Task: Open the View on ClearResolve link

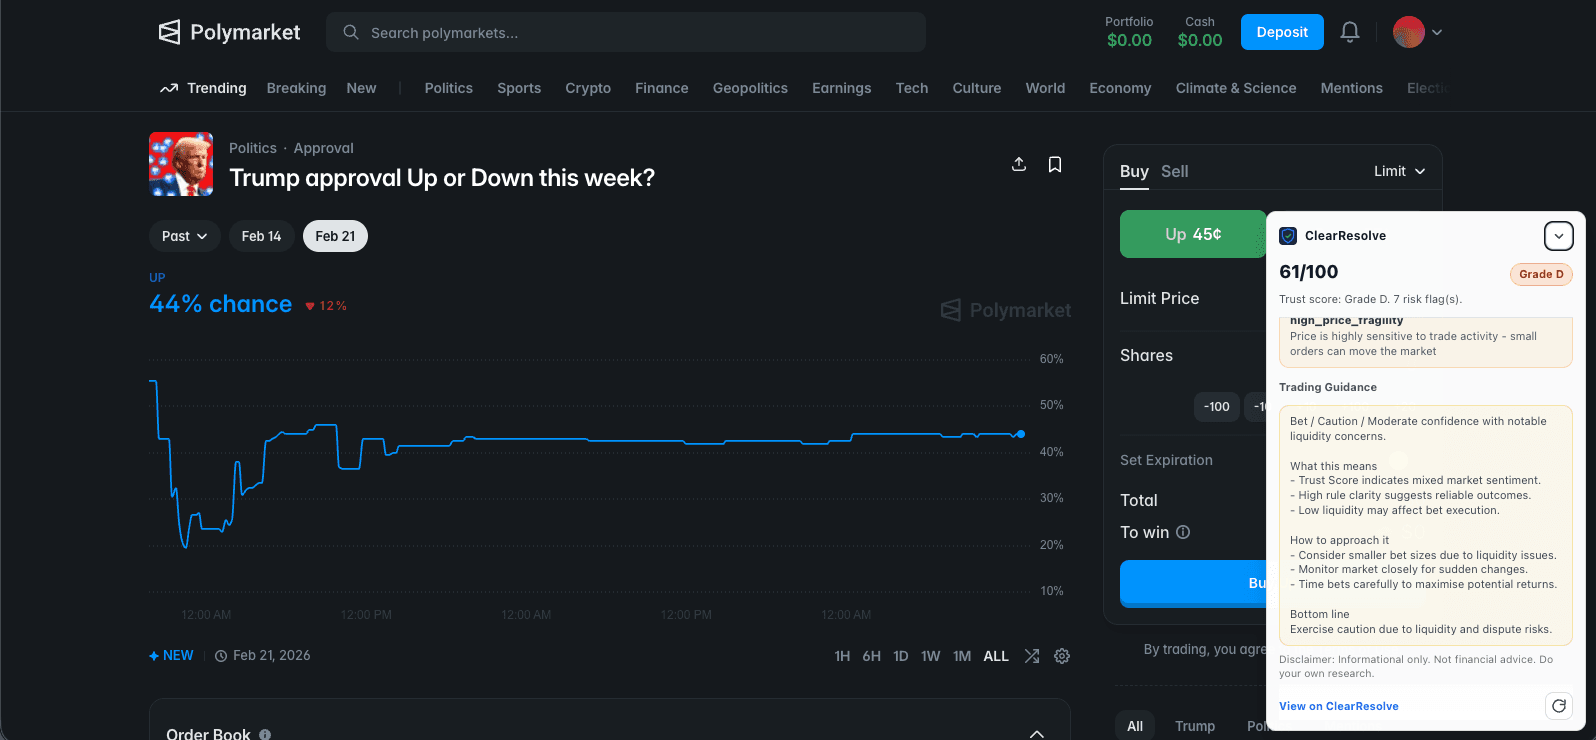Action: pyautogui.click(x=1338, y=706)
